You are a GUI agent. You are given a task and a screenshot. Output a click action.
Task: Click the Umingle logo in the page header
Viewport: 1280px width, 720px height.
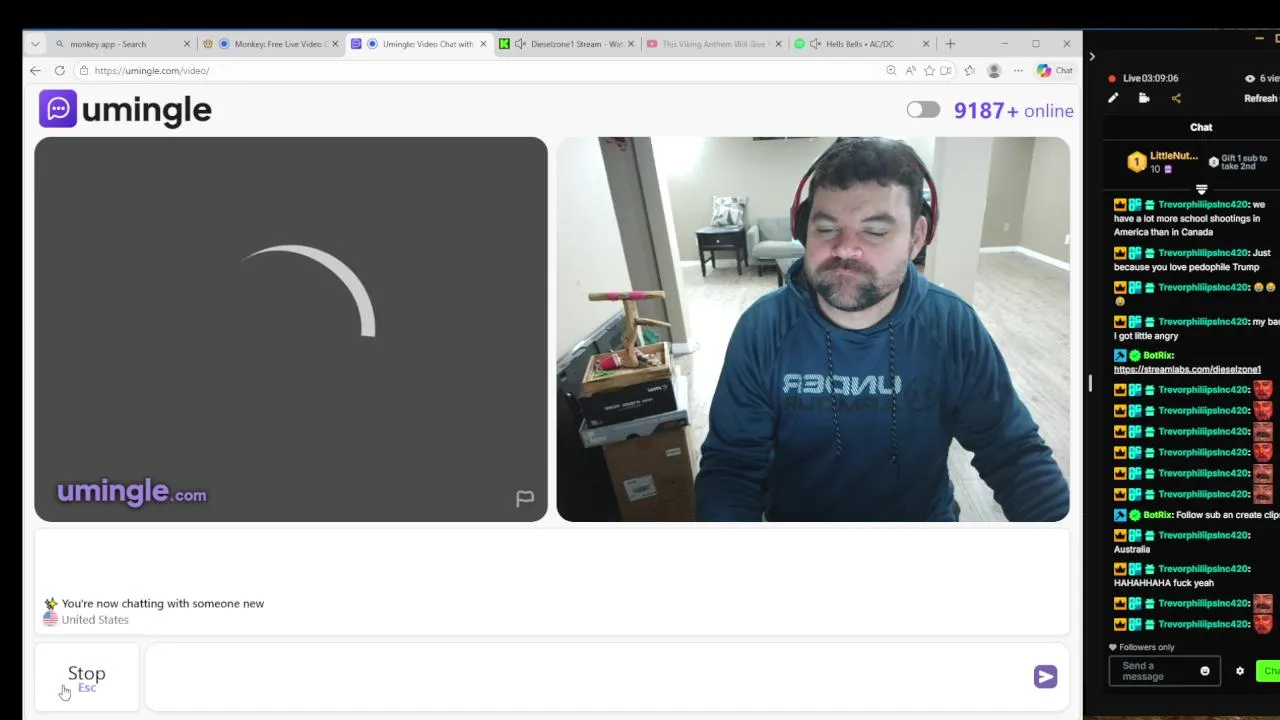tap(125, 109)
